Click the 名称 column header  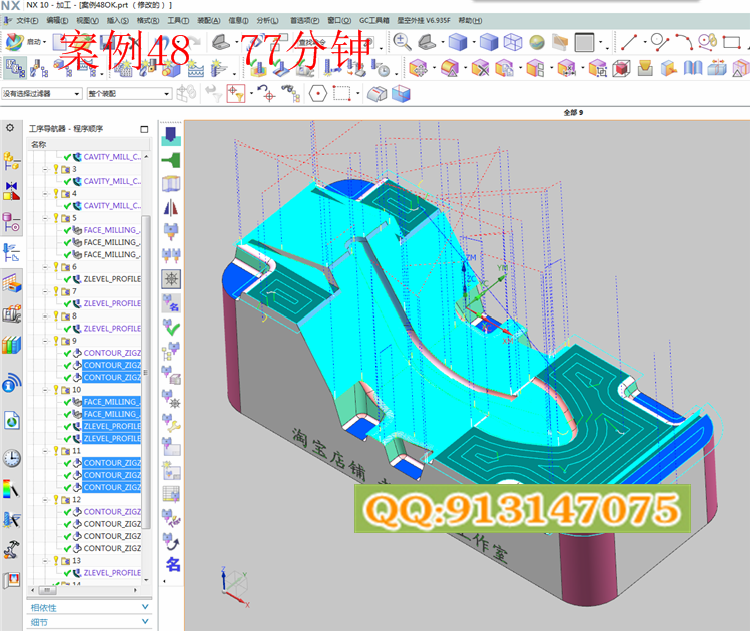click(x=40, y=144)
